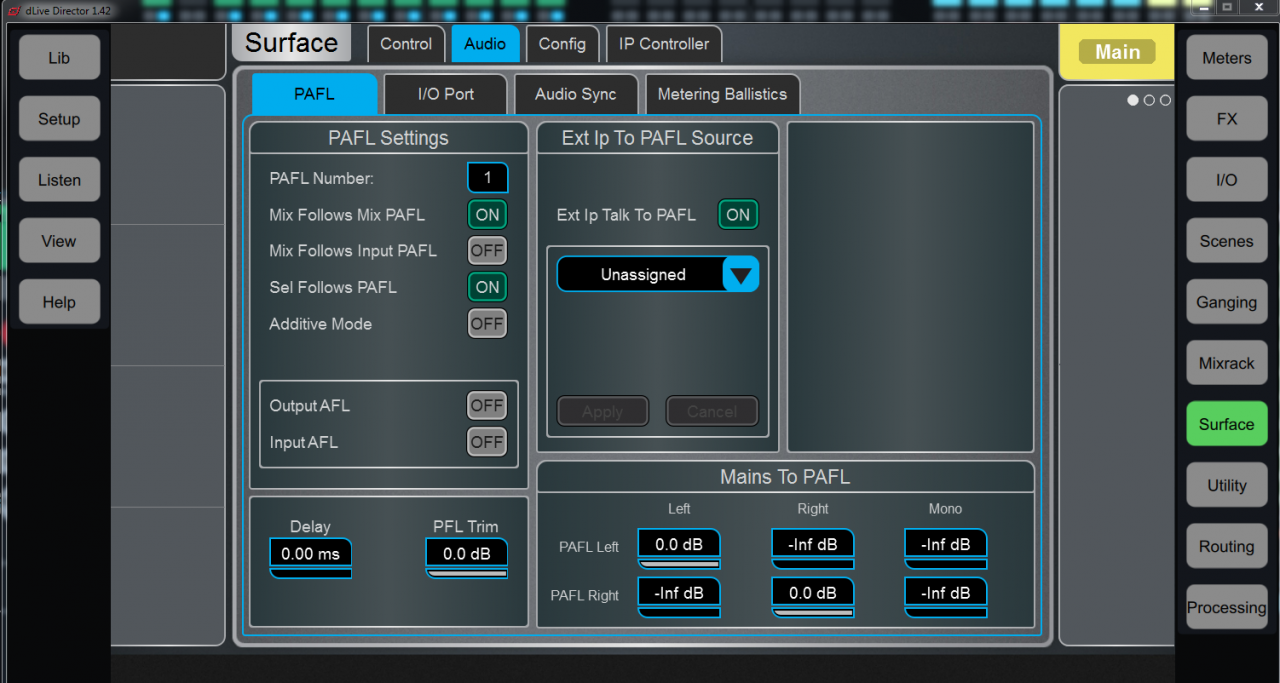1280x683 pixels.
Task: Click the Surface page title label
Action: (291, 43)
